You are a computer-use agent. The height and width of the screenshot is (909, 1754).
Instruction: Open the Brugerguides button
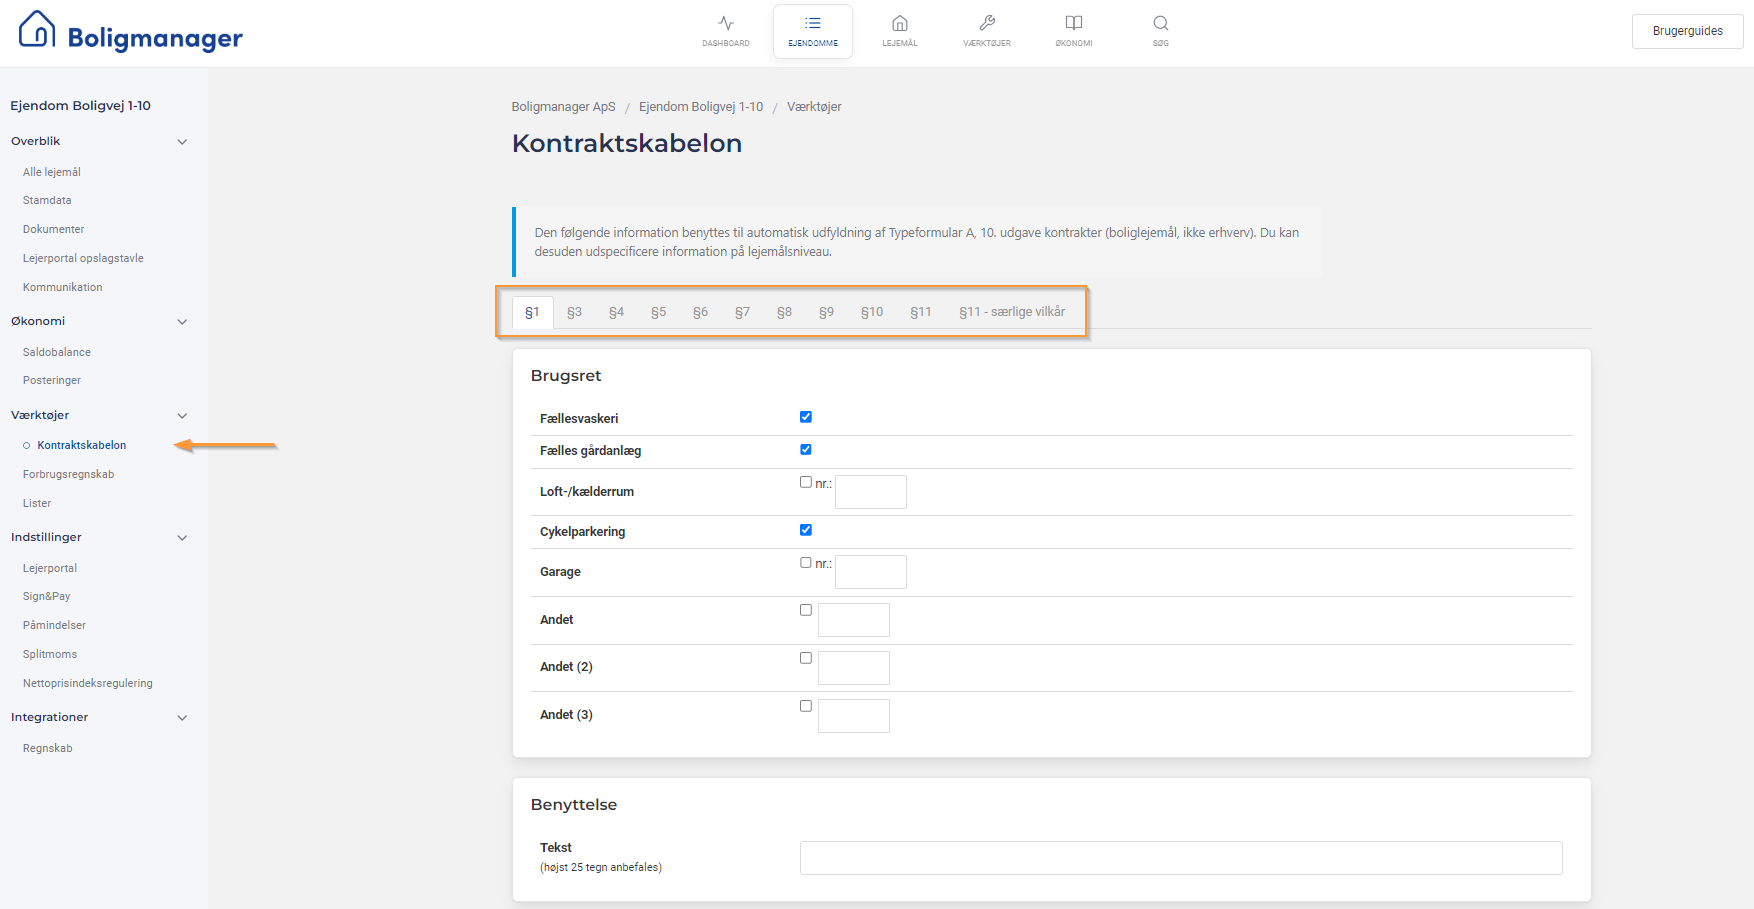tap(1688, 31)
